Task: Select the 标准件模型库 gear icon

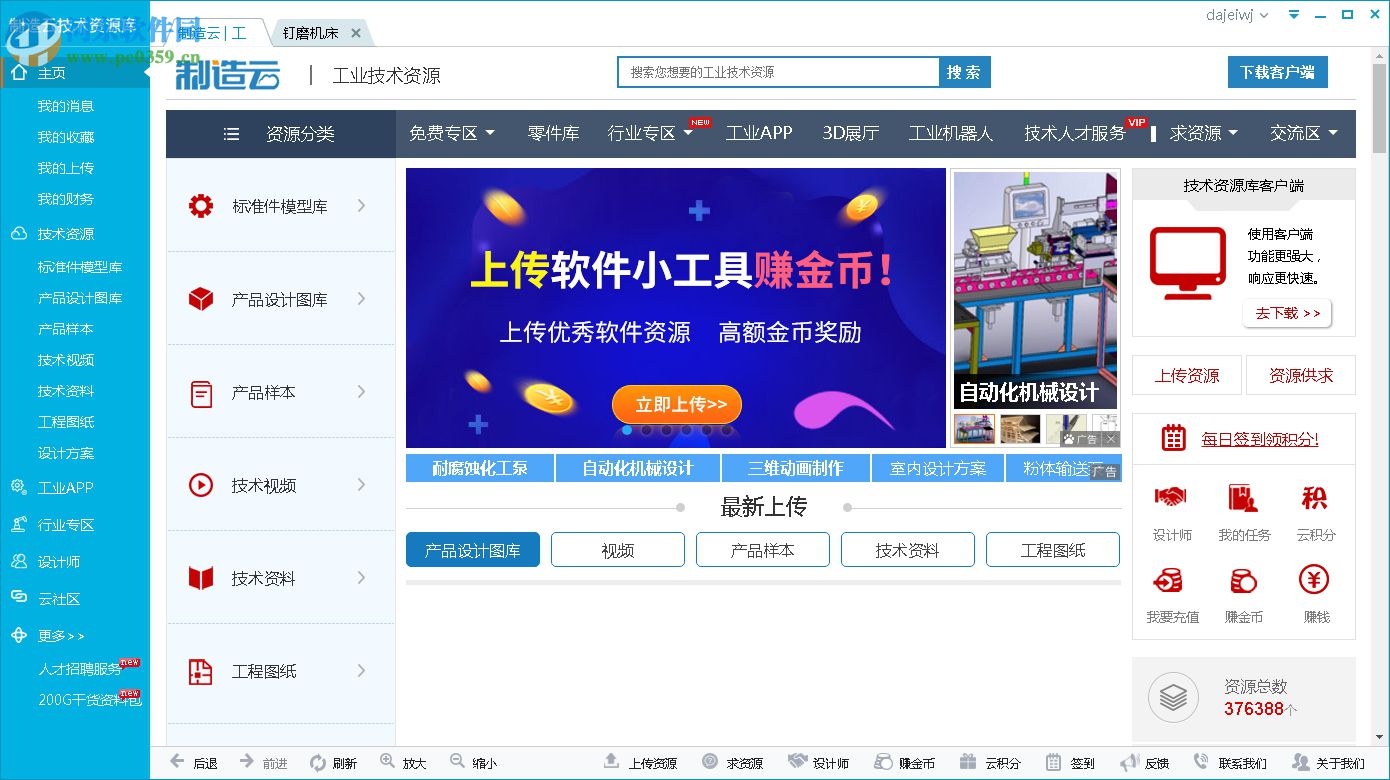Action: [199, 205]
